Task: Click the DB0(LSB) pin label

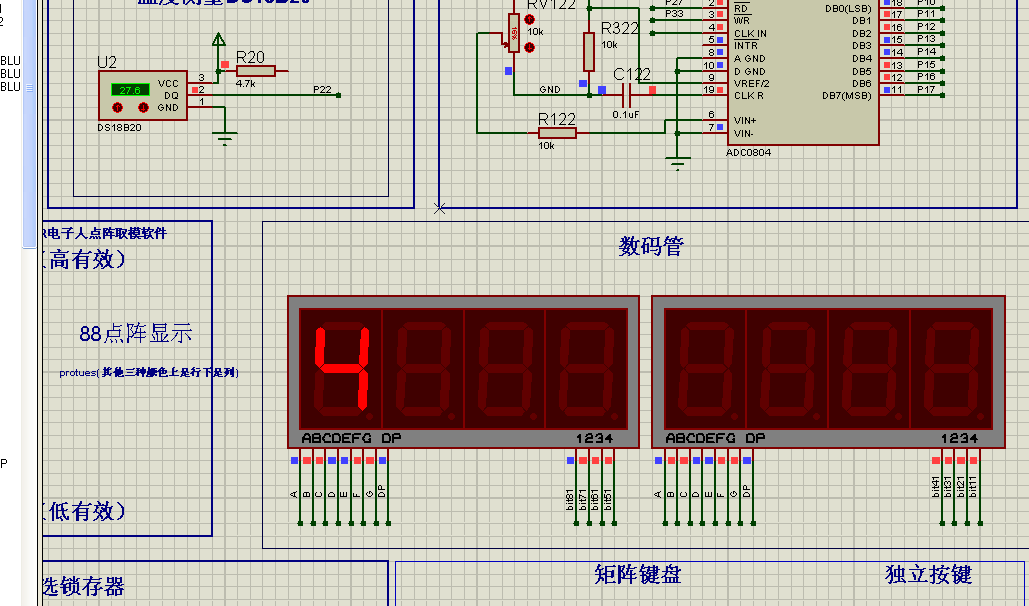Action: point(848,9)
